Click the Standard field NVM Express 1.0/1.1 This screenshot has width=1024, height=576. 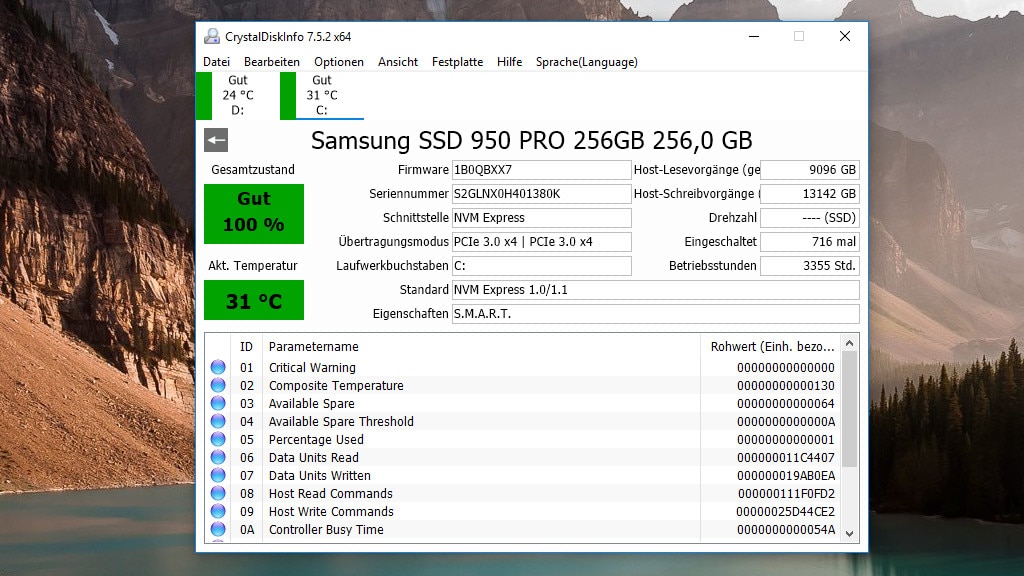pyautogui.click(x=656, y=290)
